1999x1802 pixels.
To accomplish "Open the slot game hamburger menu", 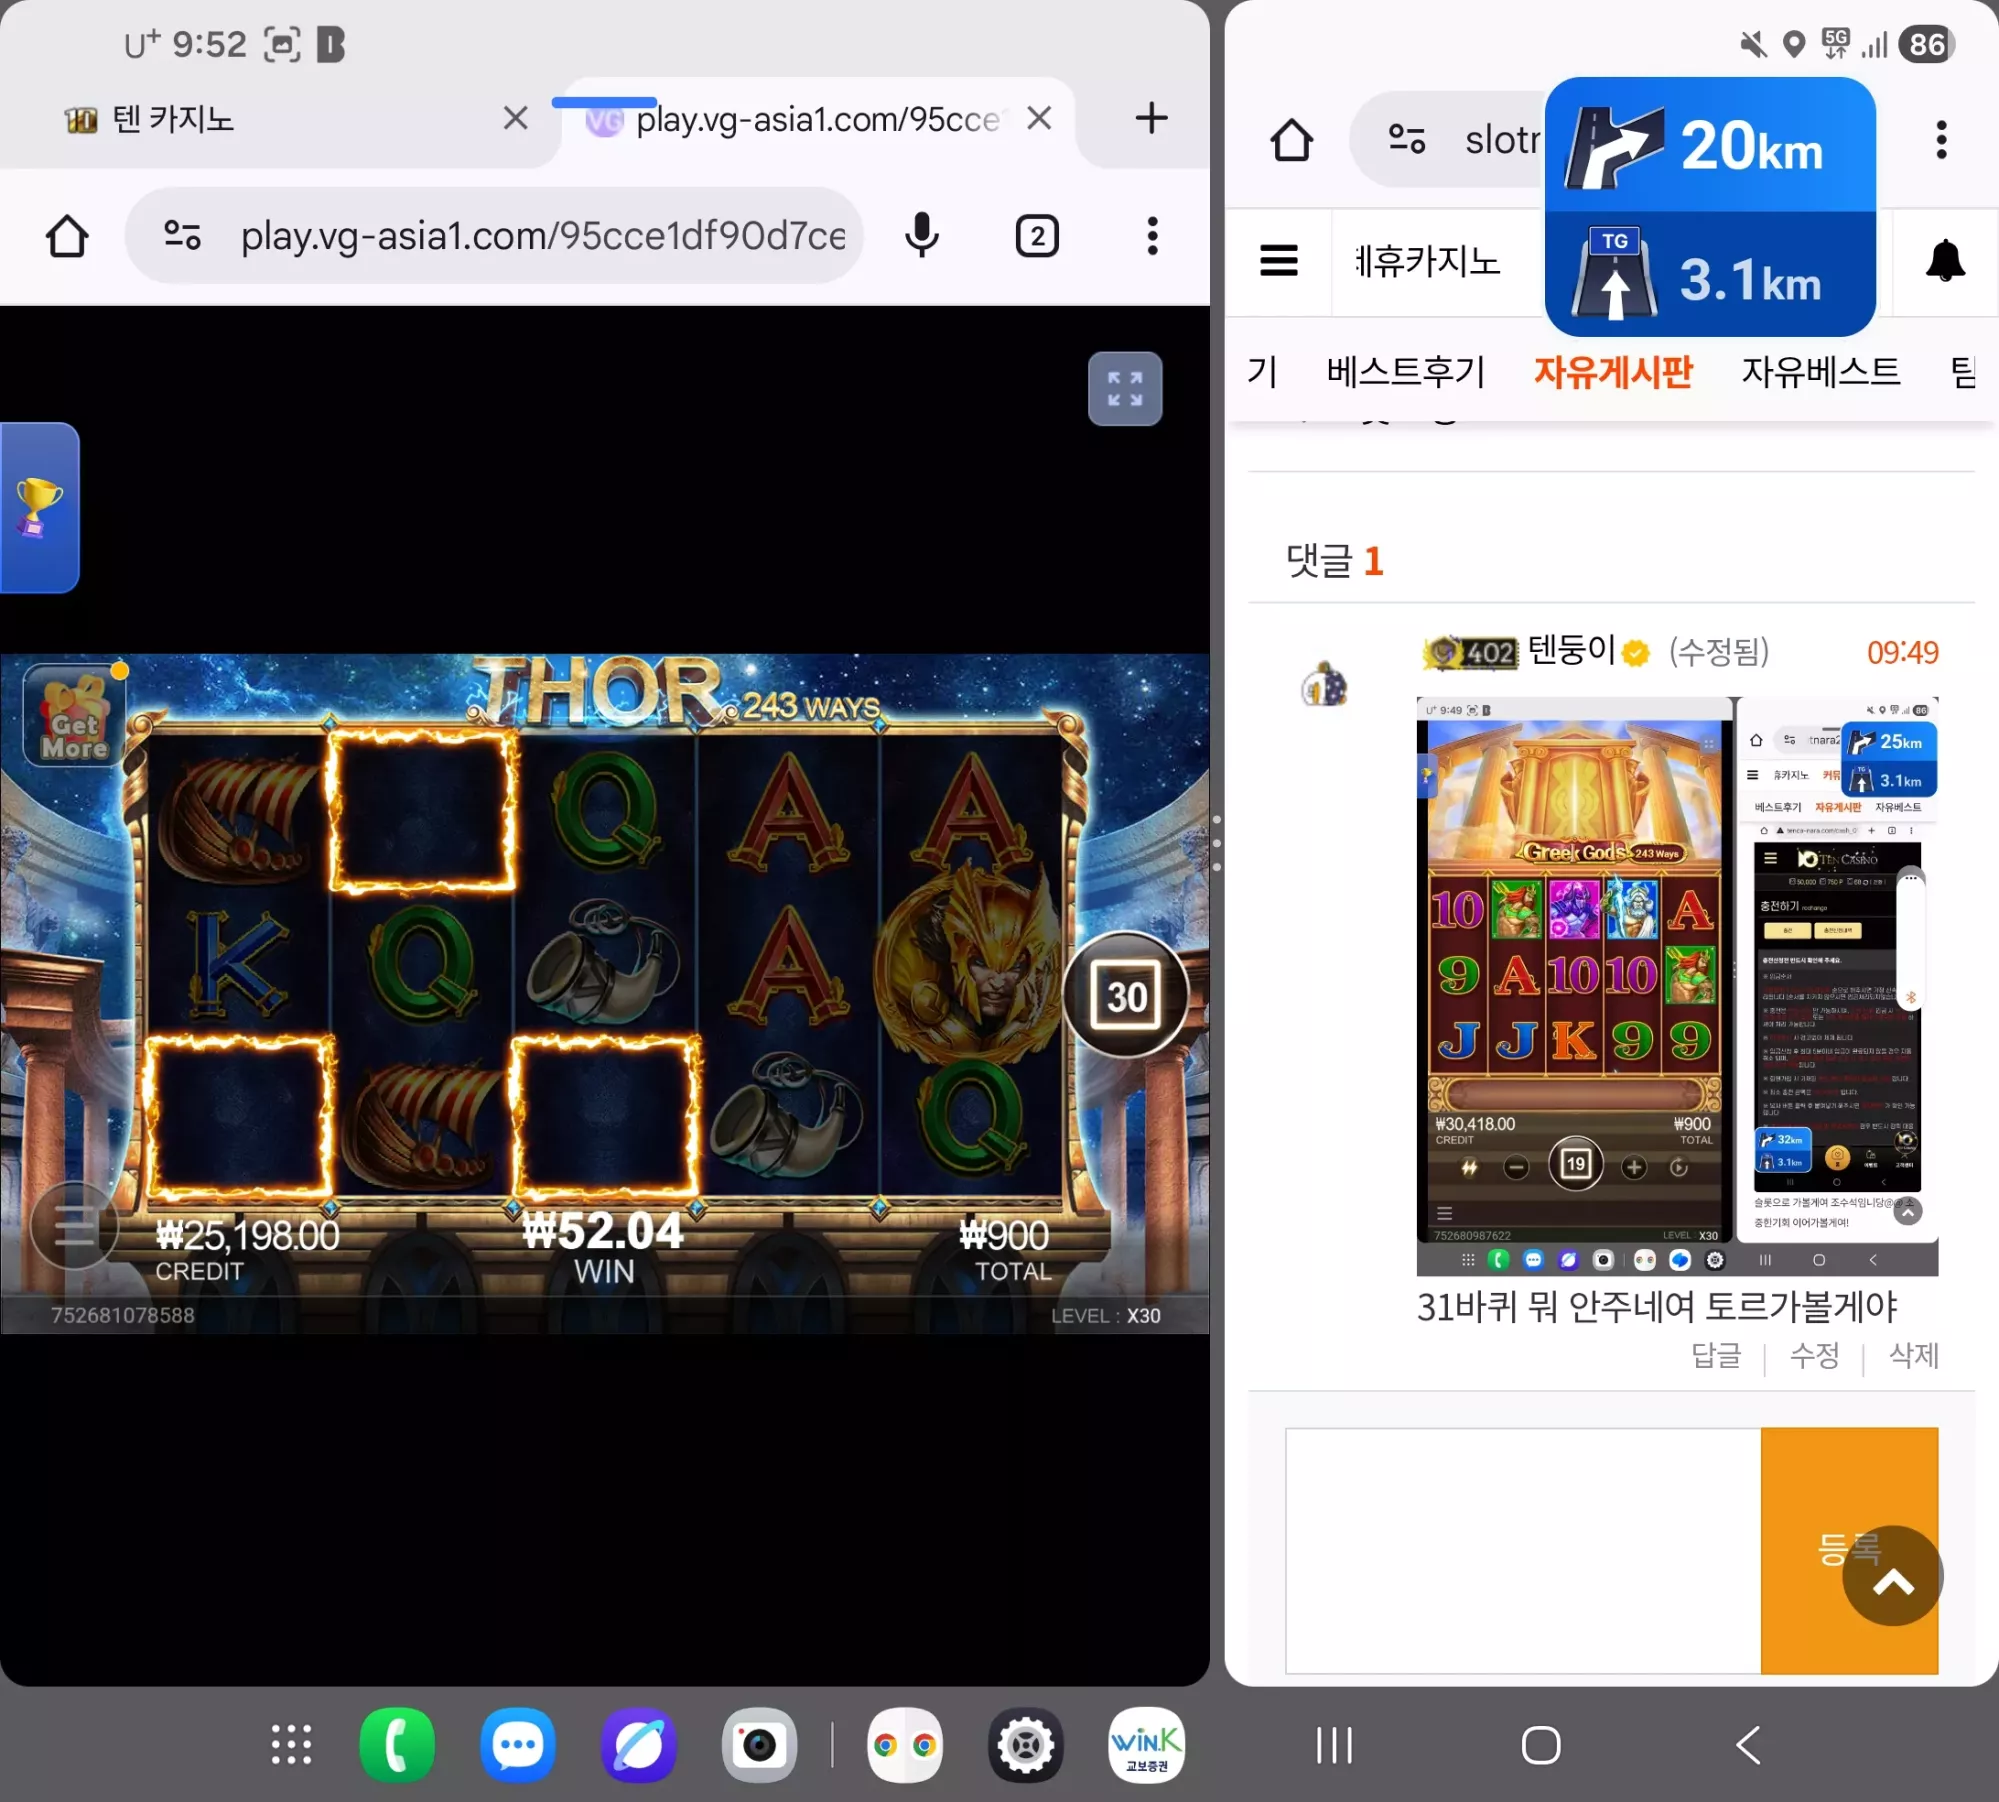I will [74, 1225].
